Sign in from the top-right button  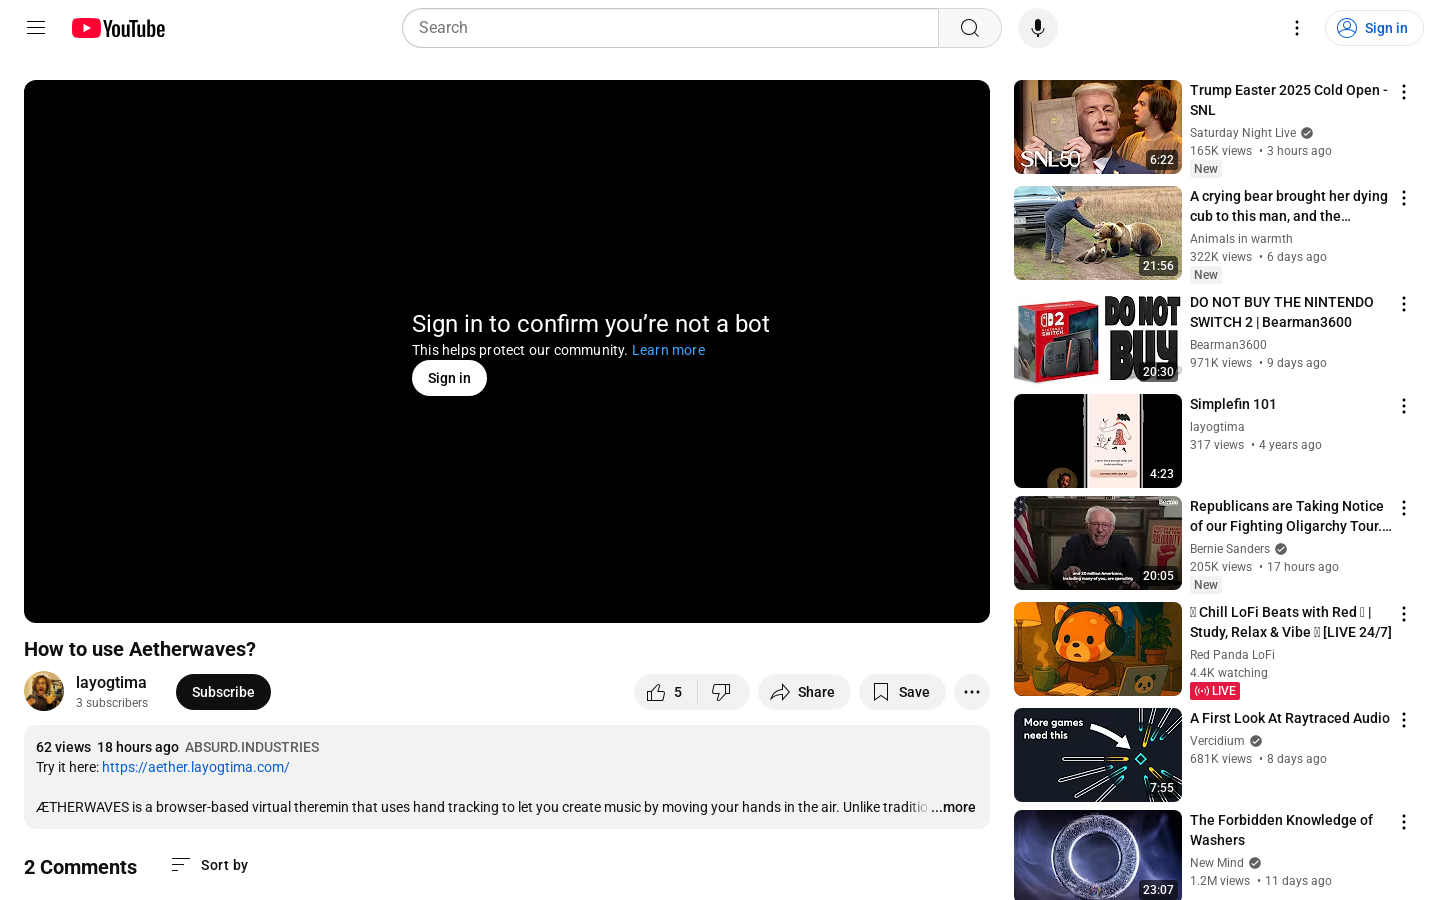click(x=1373, y=28)
